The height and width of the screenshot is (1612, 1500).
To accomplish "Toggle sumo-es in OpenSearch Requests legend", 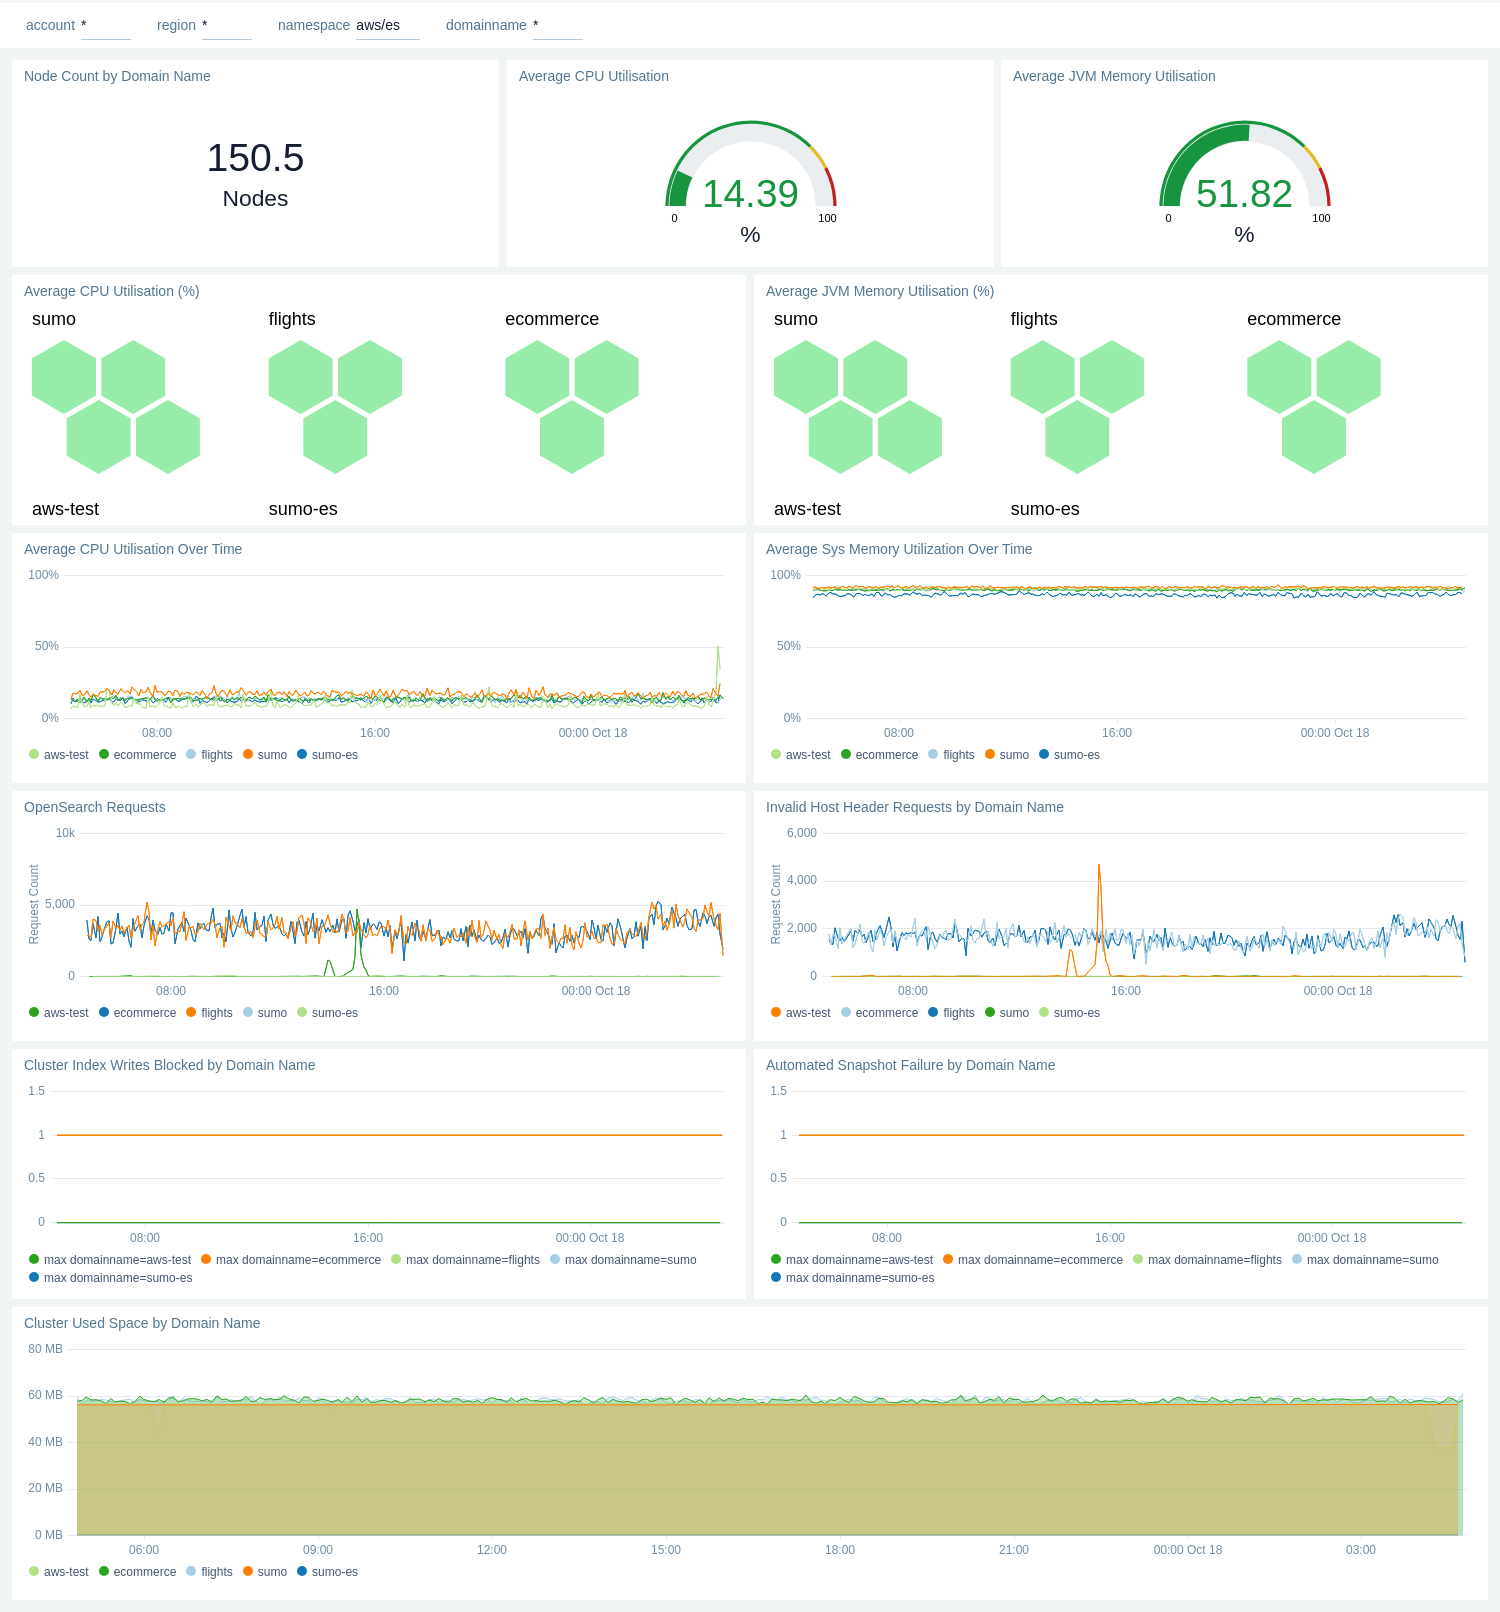I will tap(328, 1013).
